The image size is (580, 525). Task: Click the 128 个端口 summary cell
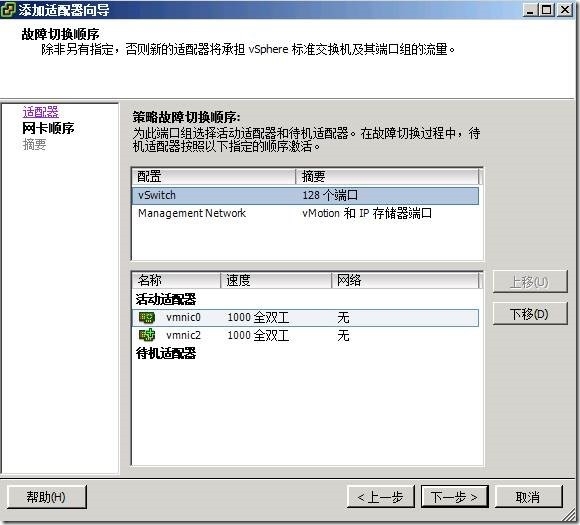pos(330,195)
